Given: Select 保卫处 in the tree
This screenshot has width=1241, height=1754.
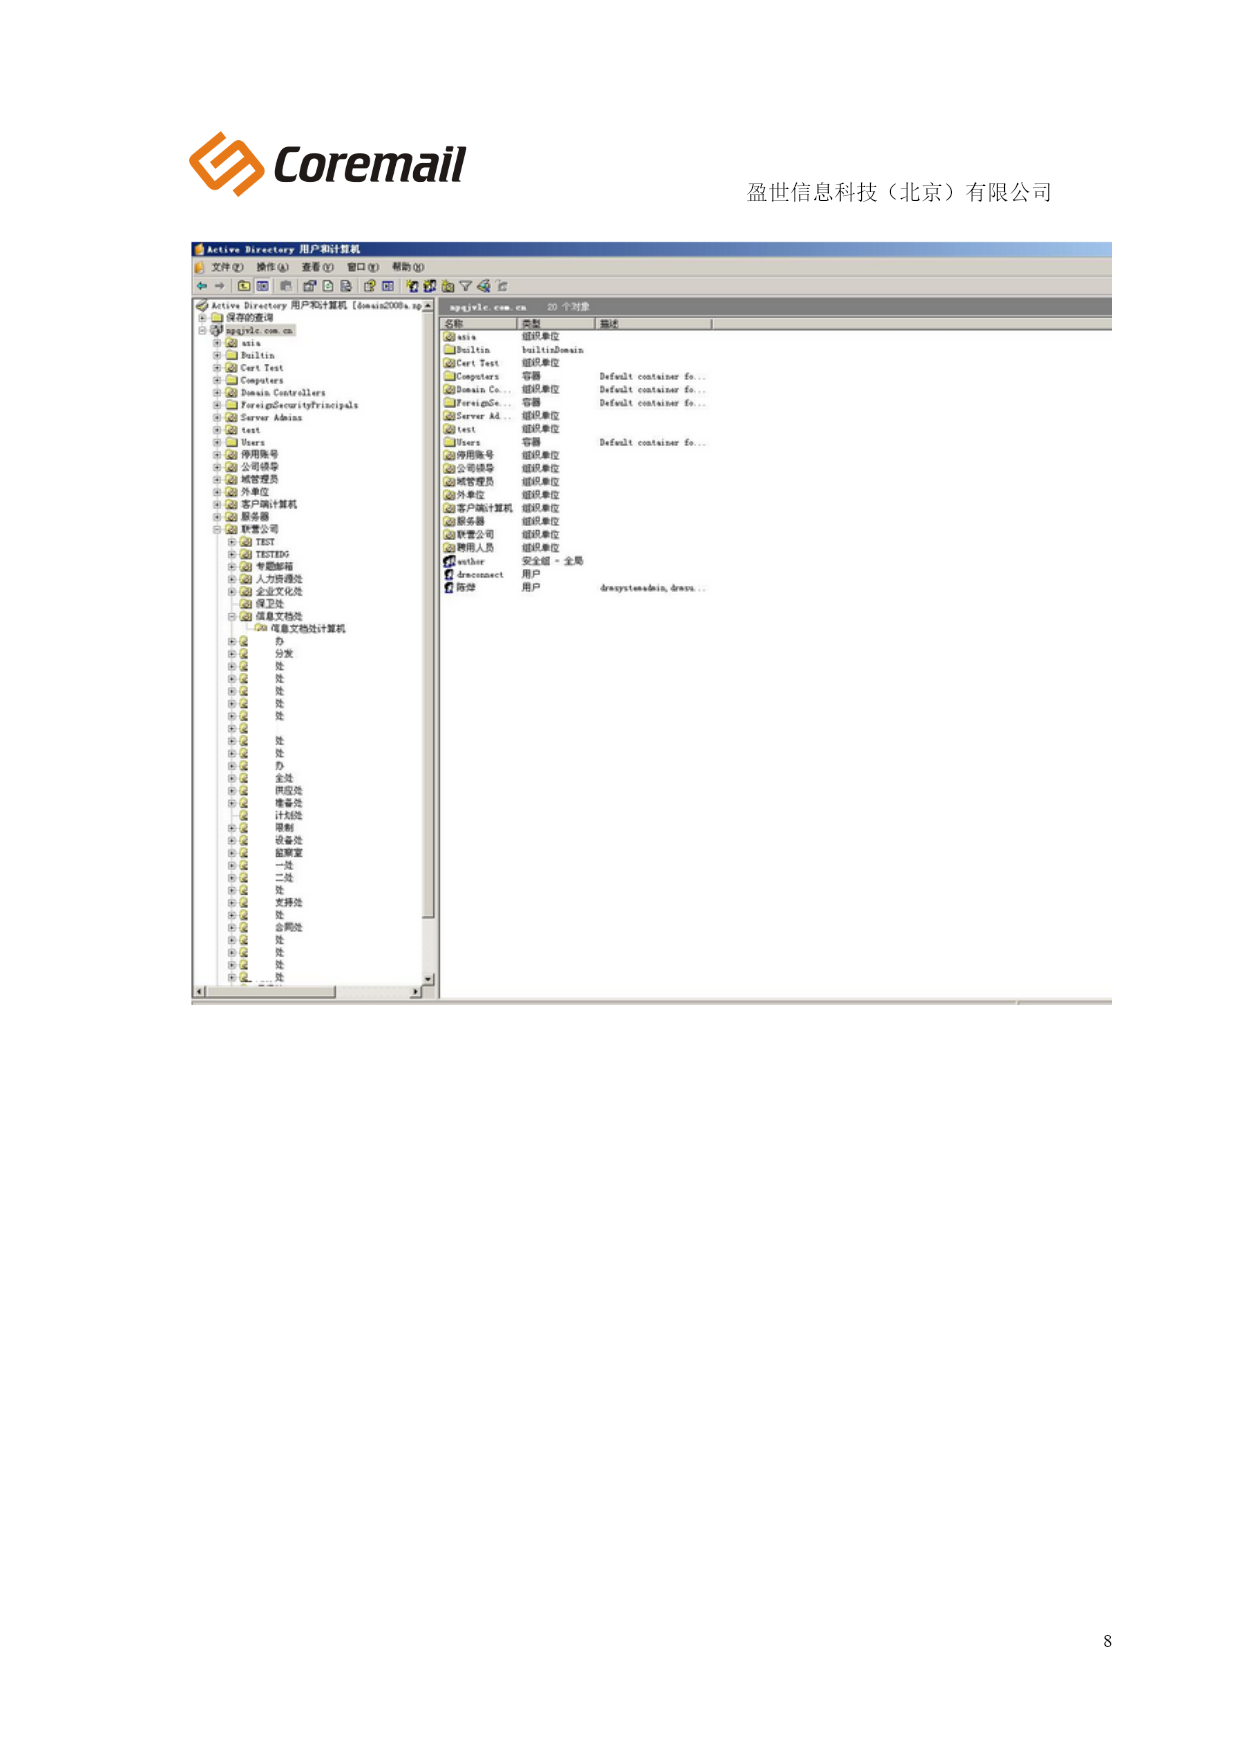Looking at the screenshot, I should click(x=270, y=604).
